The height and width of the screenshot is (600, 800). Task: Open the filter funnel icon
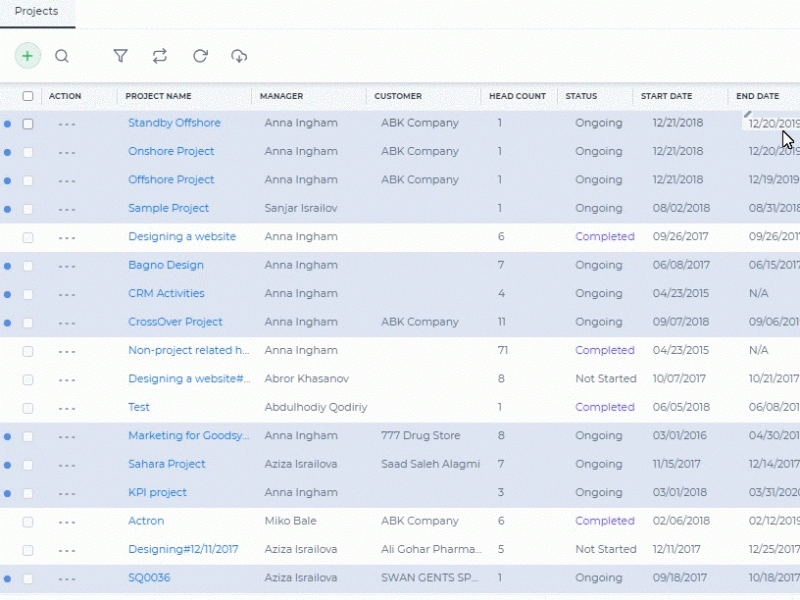(120, 56)
